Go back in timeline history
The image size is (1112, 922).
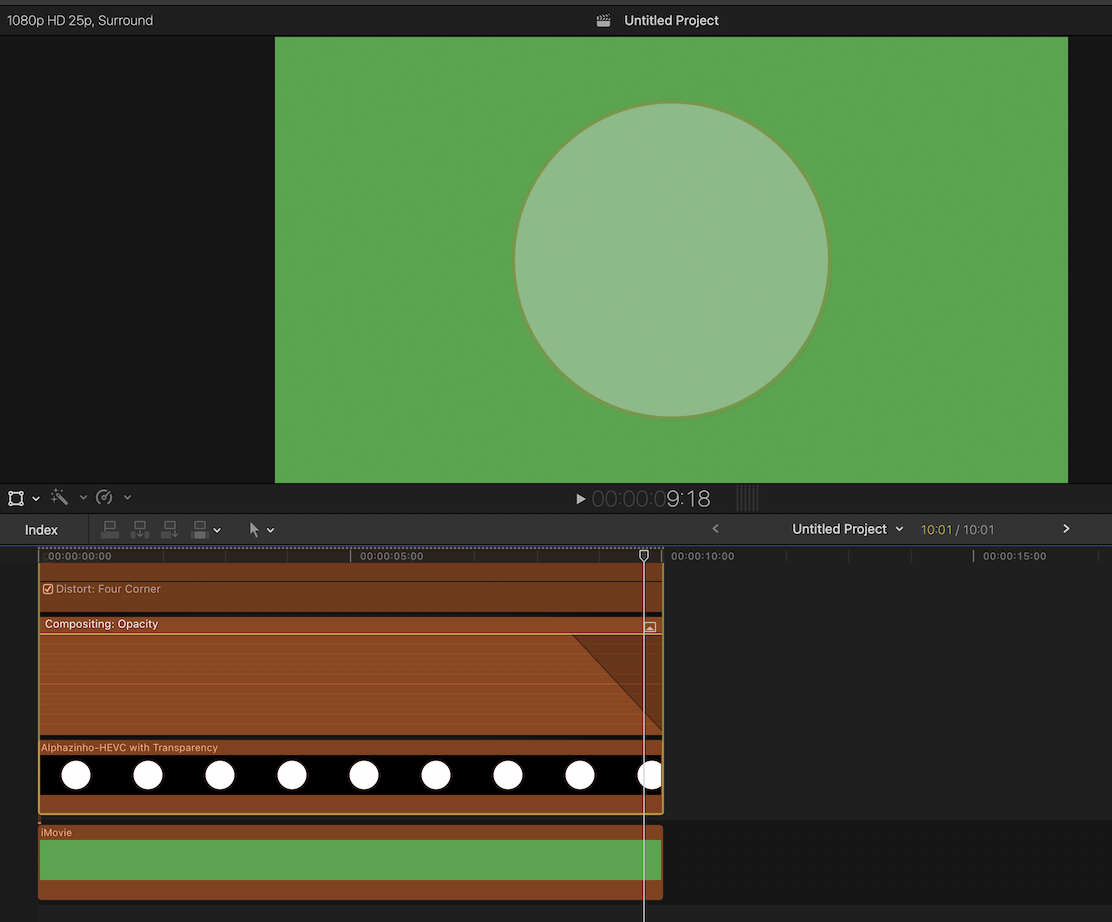click(715, 529)
